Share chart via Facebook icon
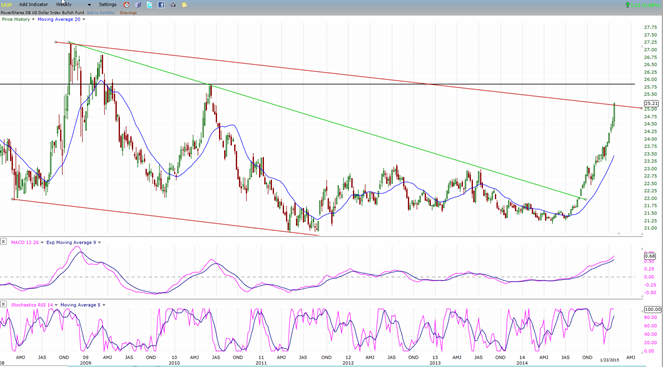 point(161,5)
